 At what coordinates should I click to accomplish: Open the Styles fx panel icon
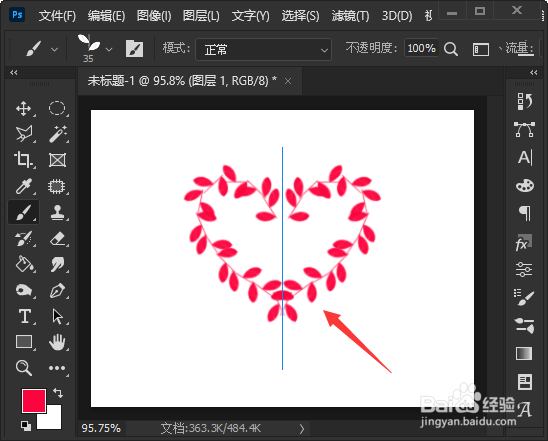(524, 242)
